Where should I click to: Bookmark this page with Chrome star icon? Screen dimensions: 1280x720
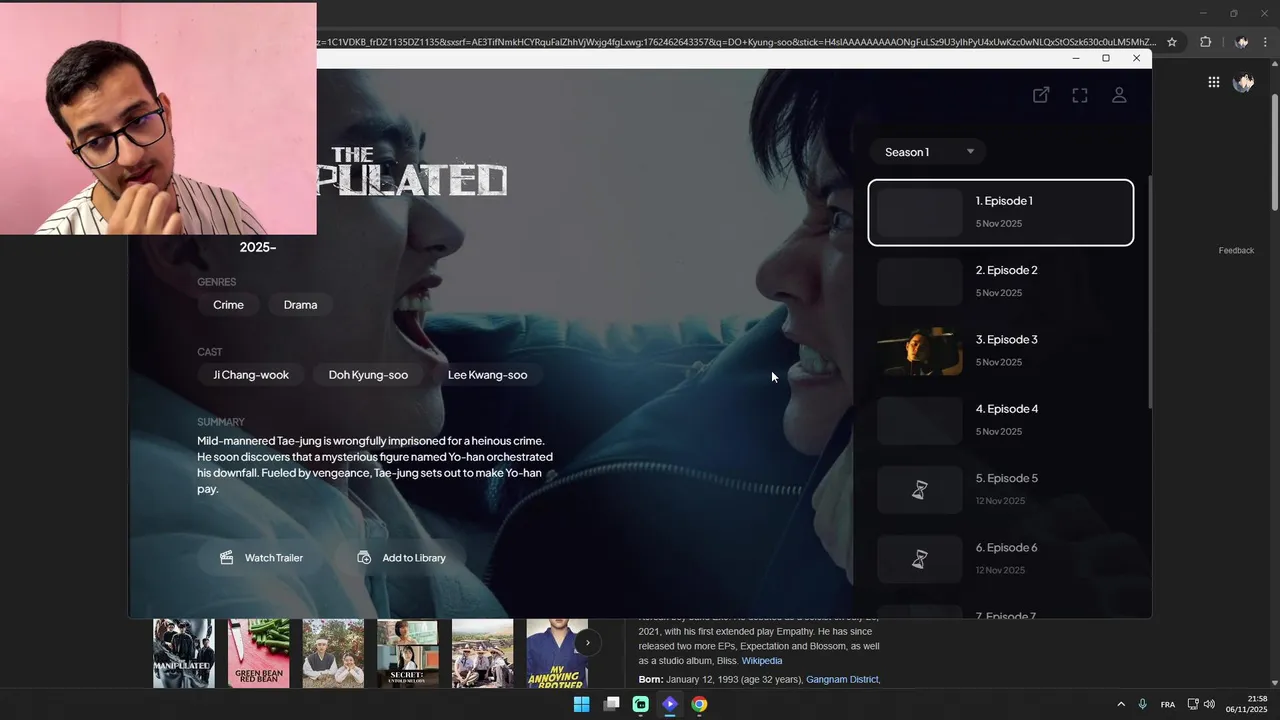[1172, 42]
